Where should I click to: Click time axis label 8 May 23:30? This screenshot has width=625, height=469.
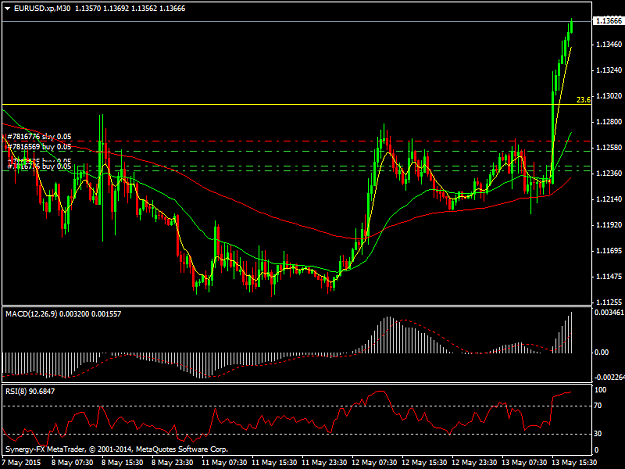(x=172, y=462)
